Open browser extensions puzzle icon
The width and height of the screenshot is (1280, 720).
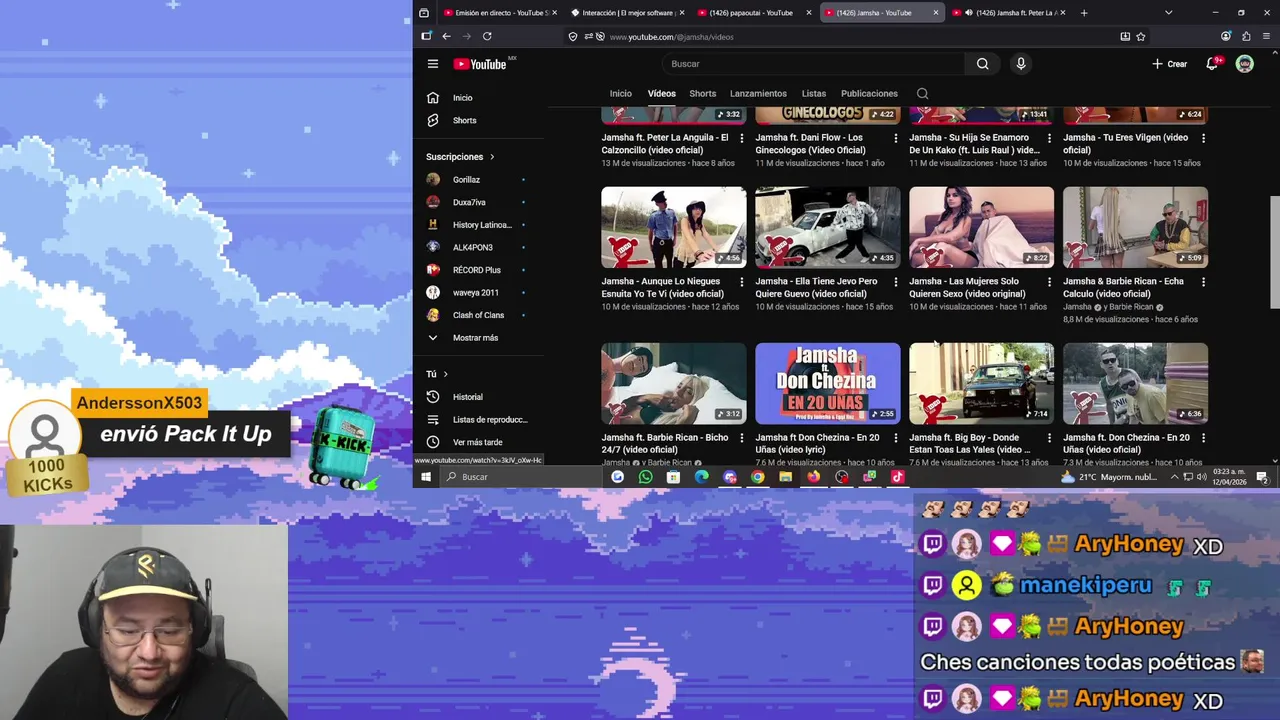(1246, 36)
